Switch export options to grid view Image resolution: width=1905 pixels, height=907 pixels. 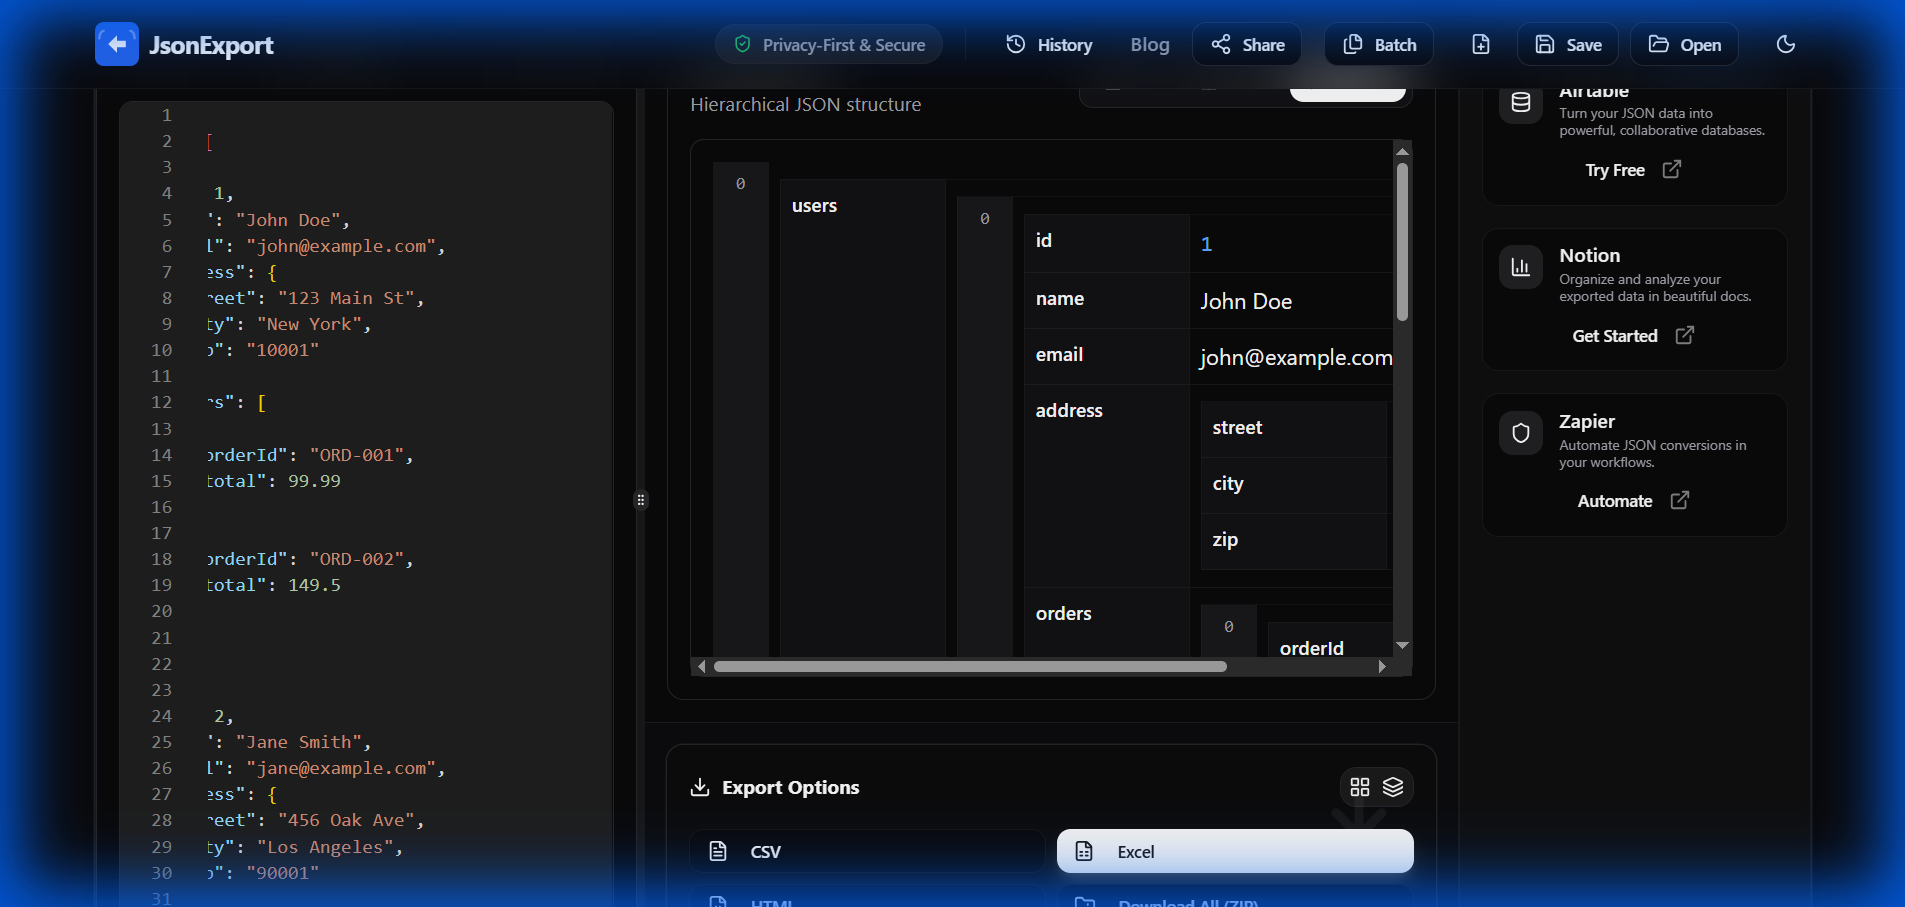point(1359,787)
